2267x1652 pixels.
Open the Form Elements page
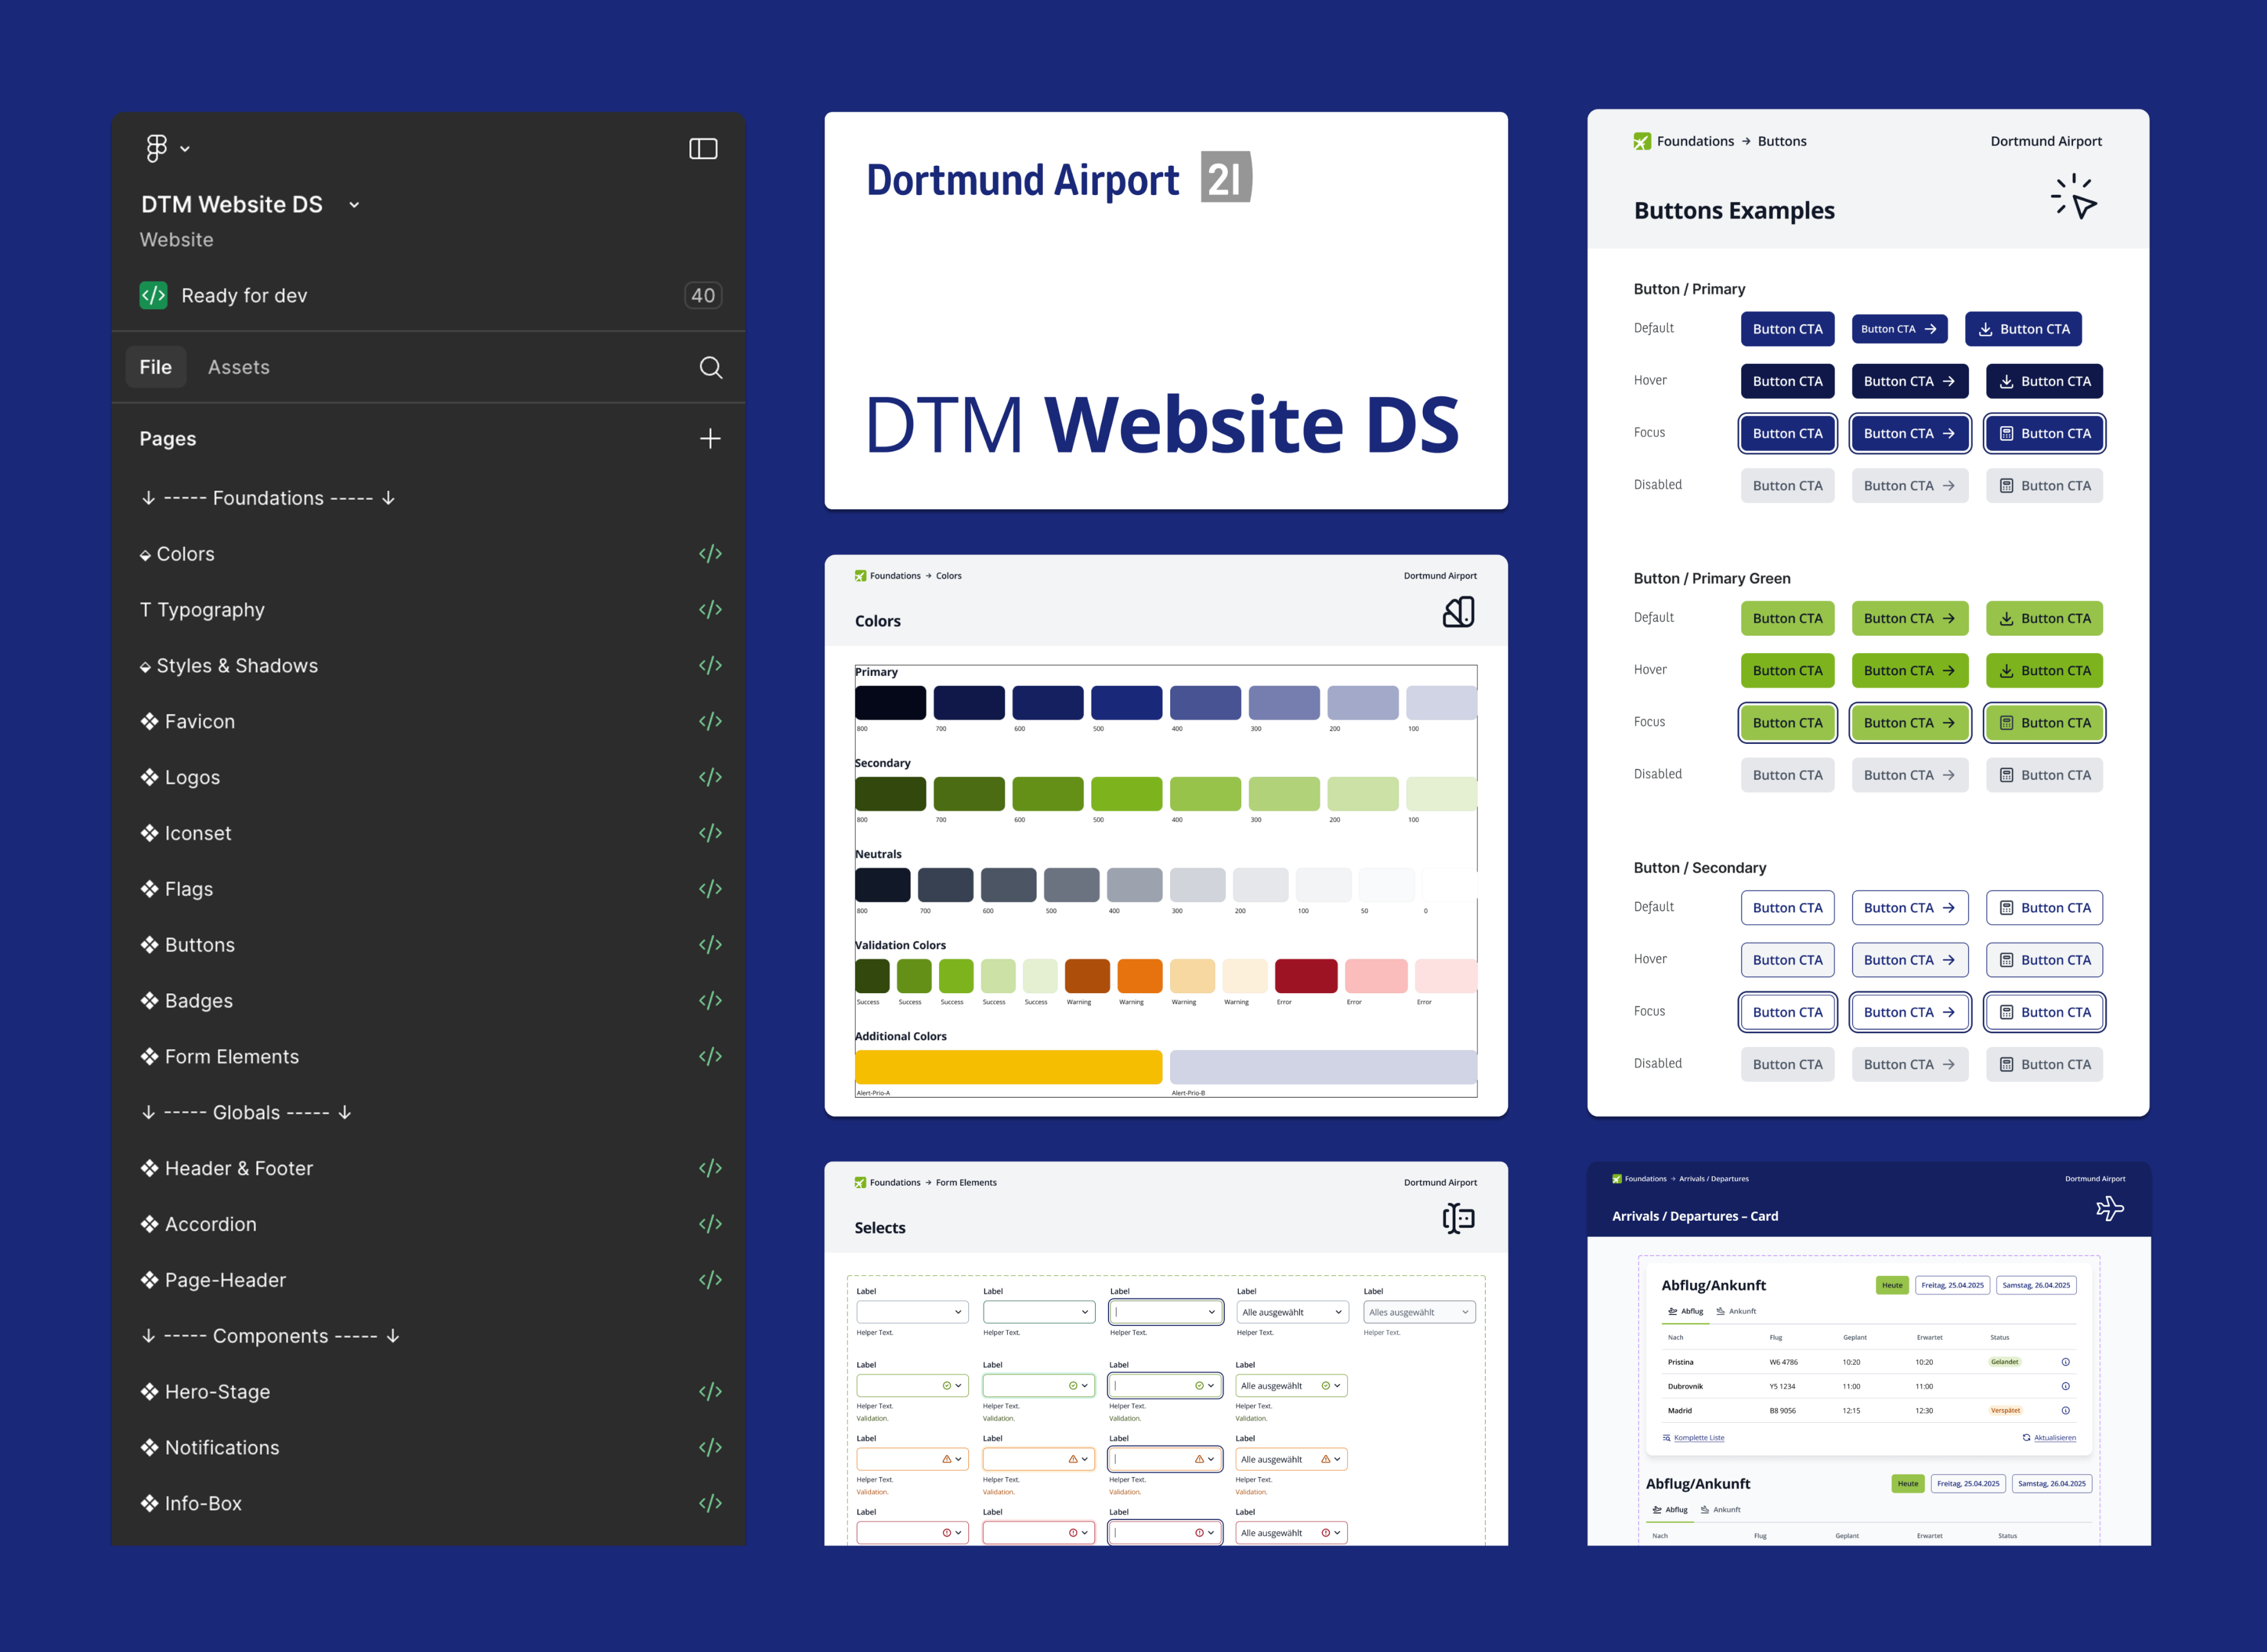pos(220,1056)
